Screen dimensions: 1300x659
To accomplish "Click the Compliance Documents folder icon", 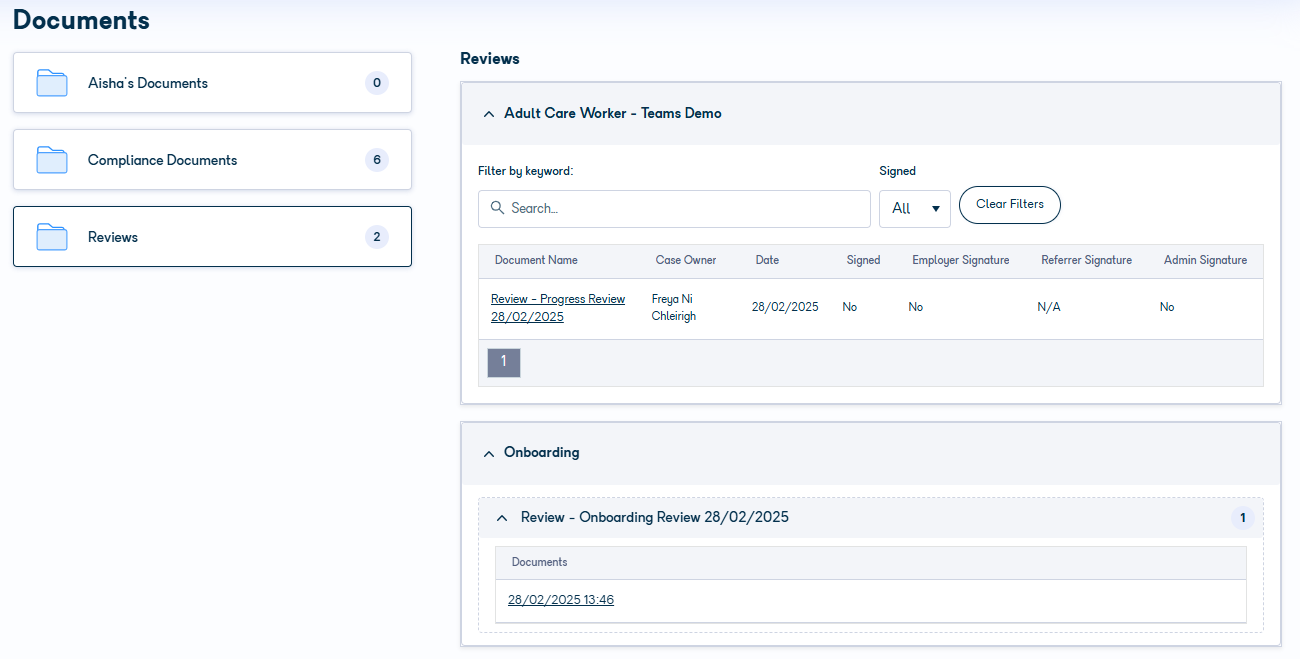I will tap(52, 160).
